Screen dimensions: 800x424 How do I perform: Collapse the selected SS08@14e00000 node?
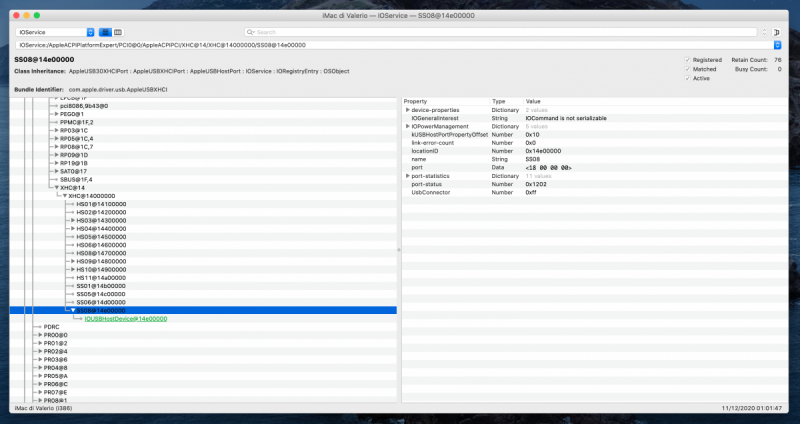click(x=73, y=310)
